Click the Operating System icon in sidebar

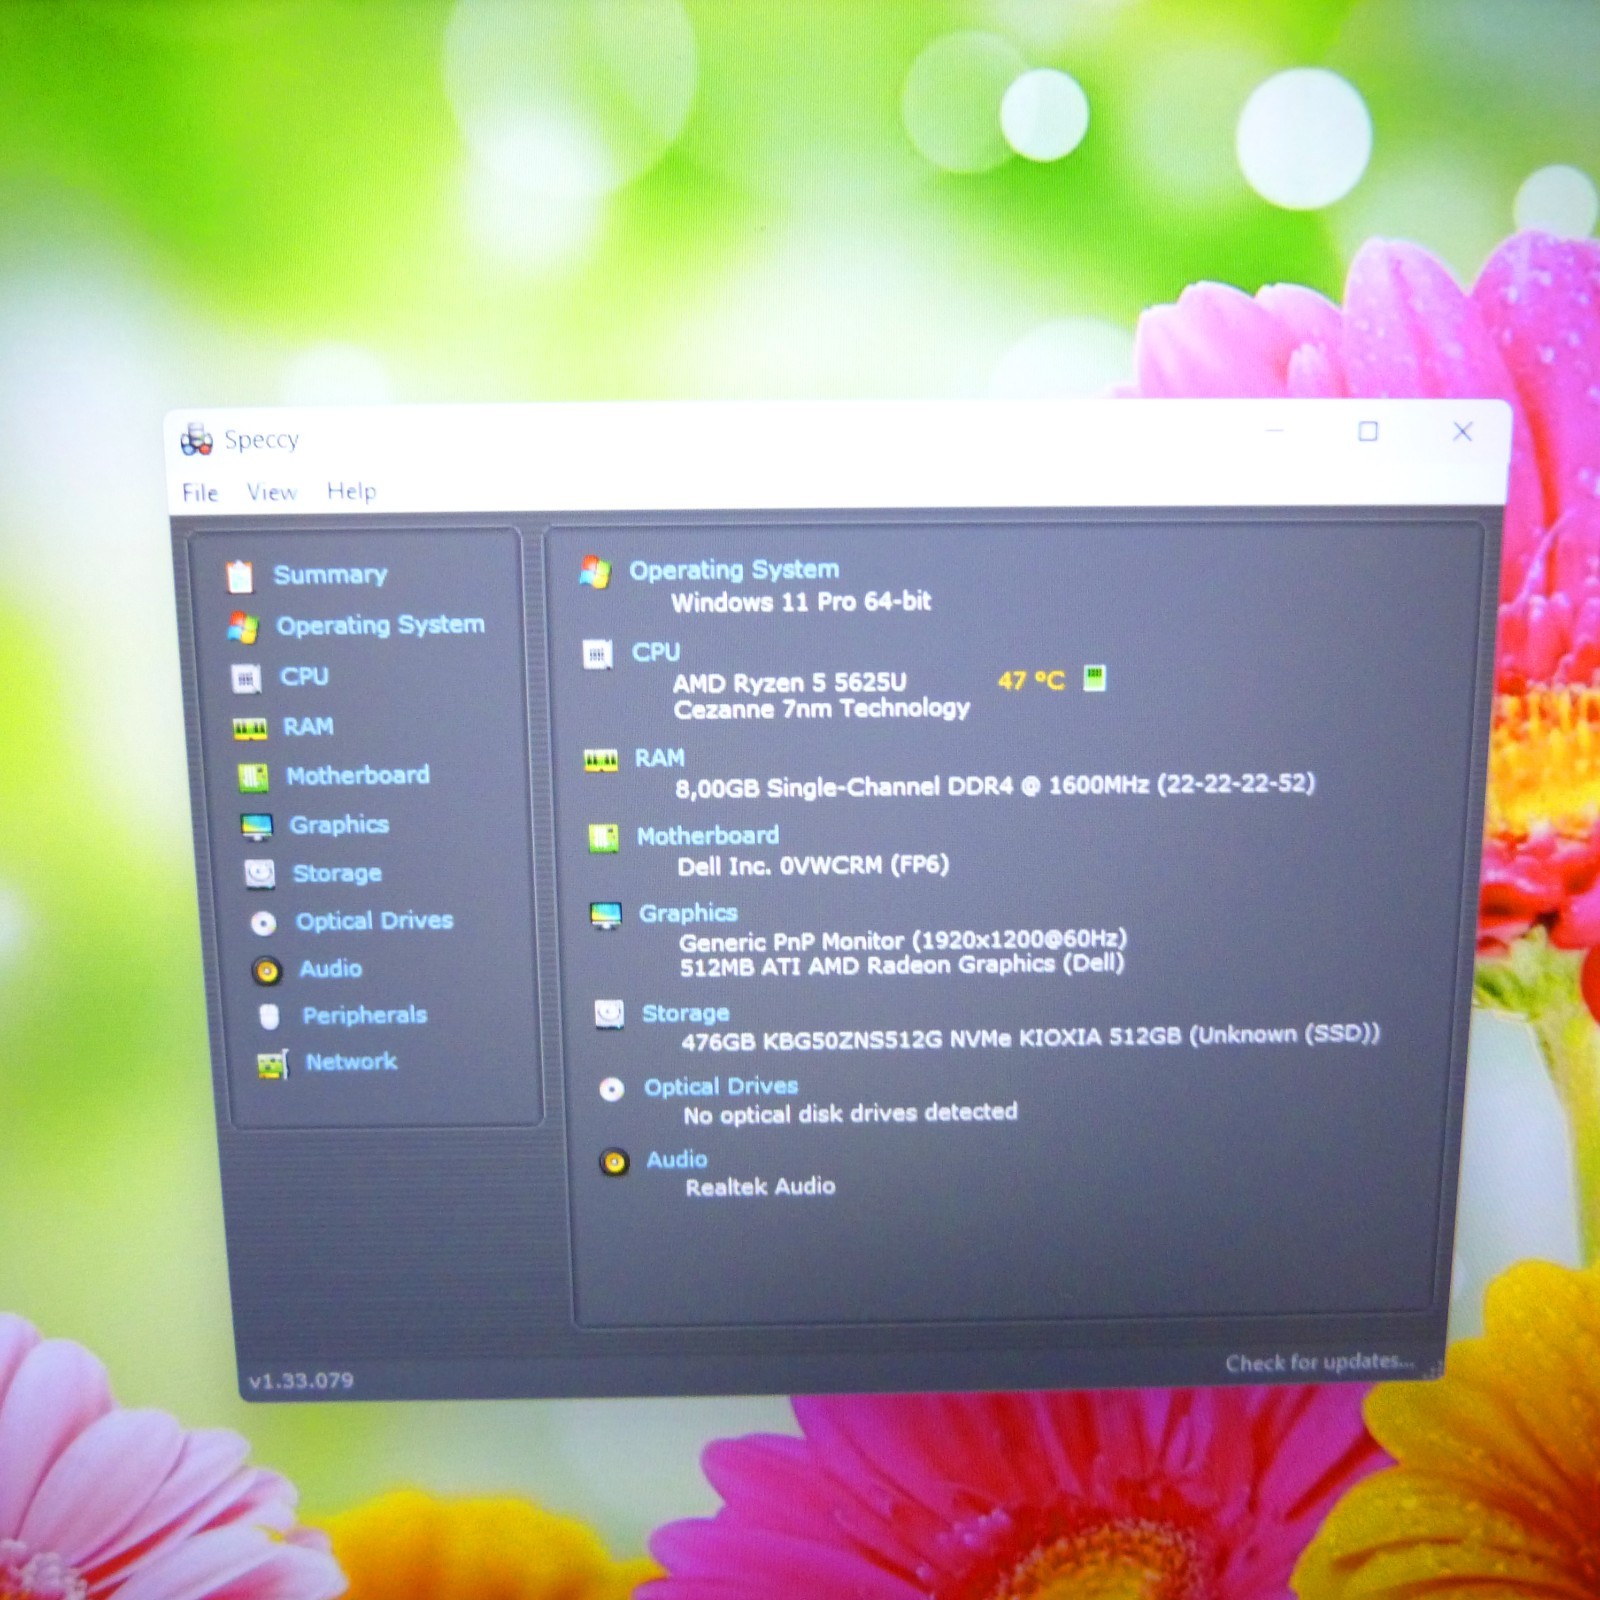pyautogui.click(x=243, y=627)
